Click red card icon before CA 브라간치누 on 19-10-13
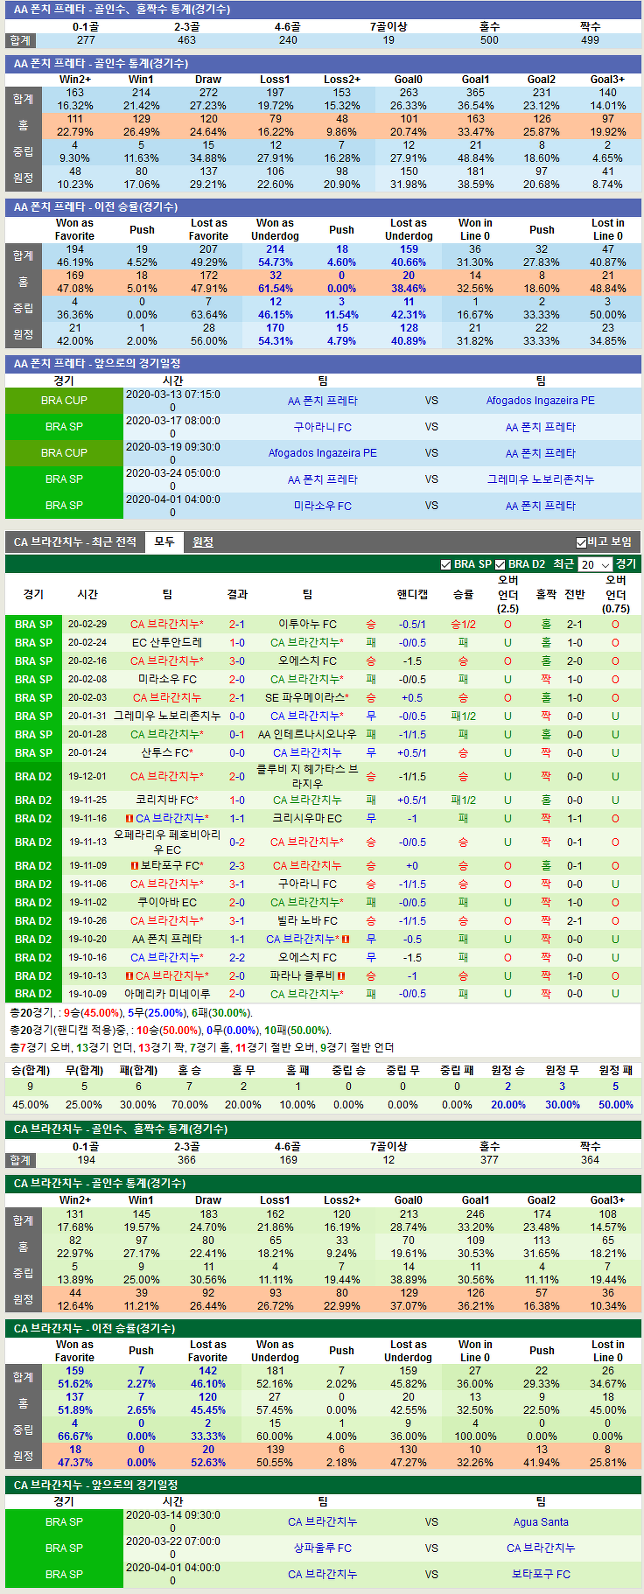 coord(130,976)
